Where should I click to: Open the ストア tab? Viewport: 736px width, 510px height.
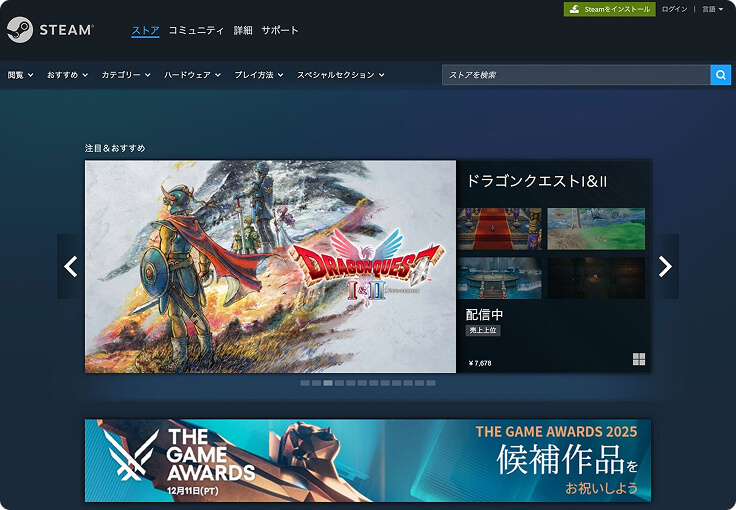146,30
